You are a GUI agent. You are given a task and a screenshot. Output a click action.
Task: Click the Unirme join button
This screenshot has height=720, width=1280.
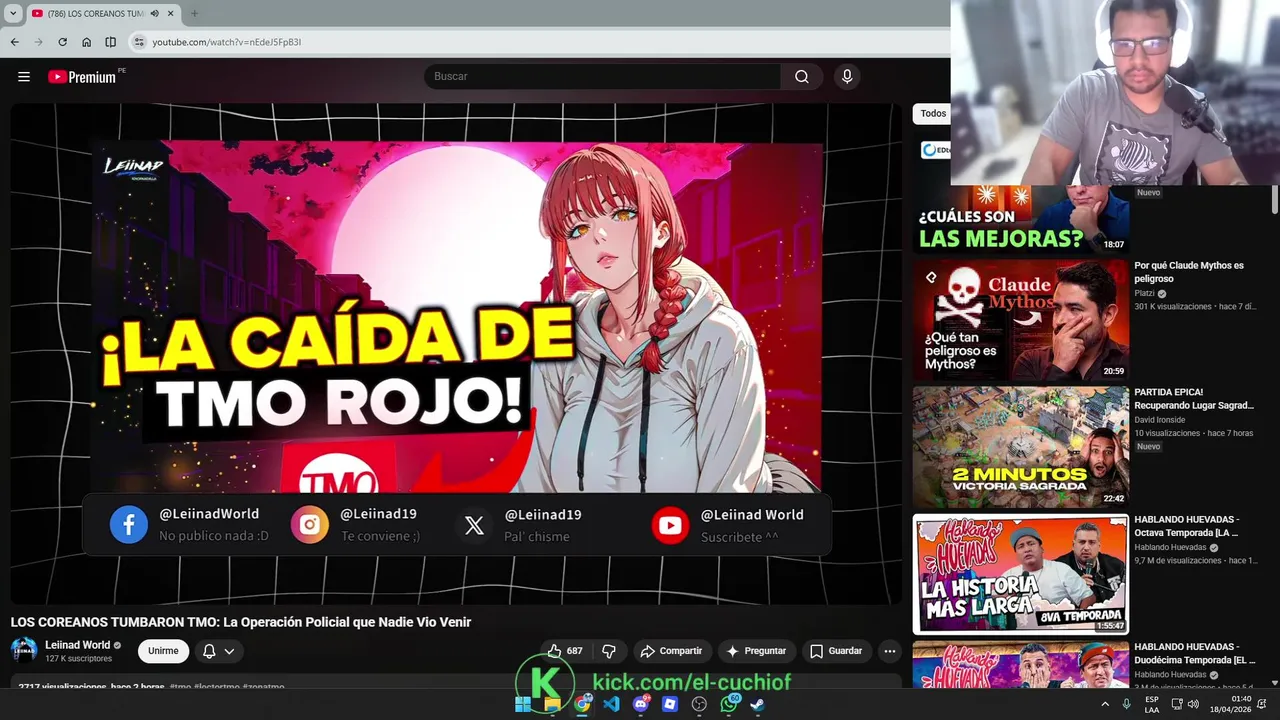pos(163,651)
